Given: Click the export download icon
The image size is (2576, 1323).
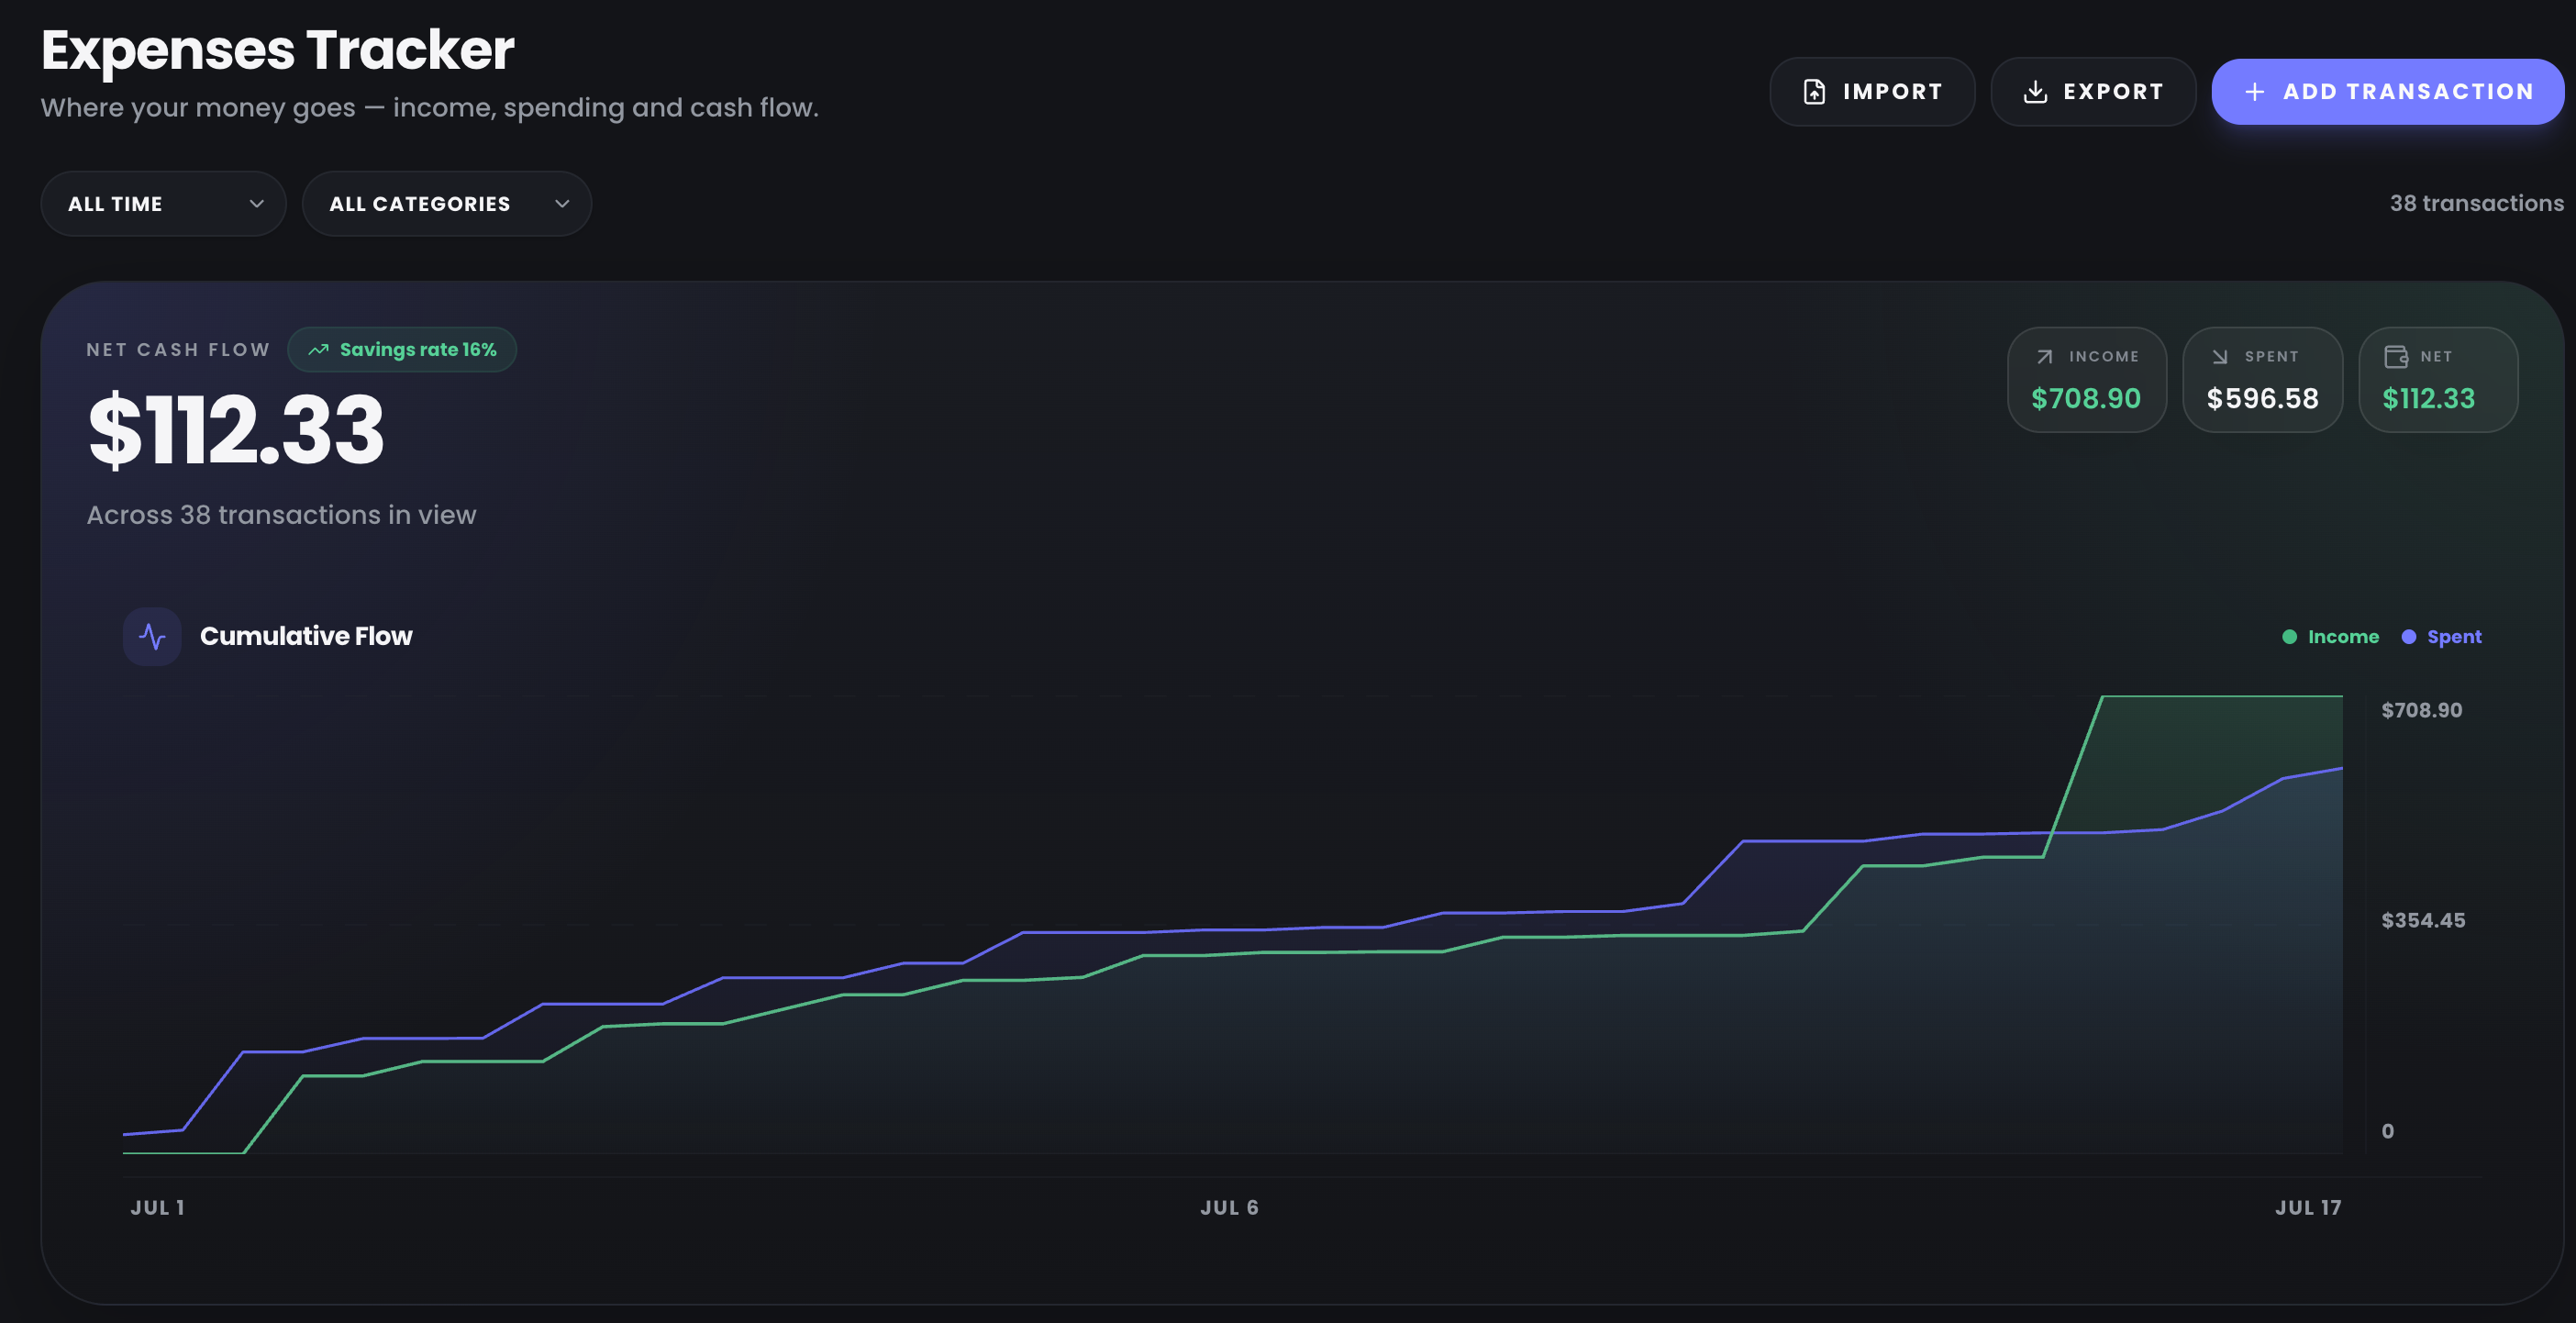Looking at the screenshot, I should click(2035, 92).
